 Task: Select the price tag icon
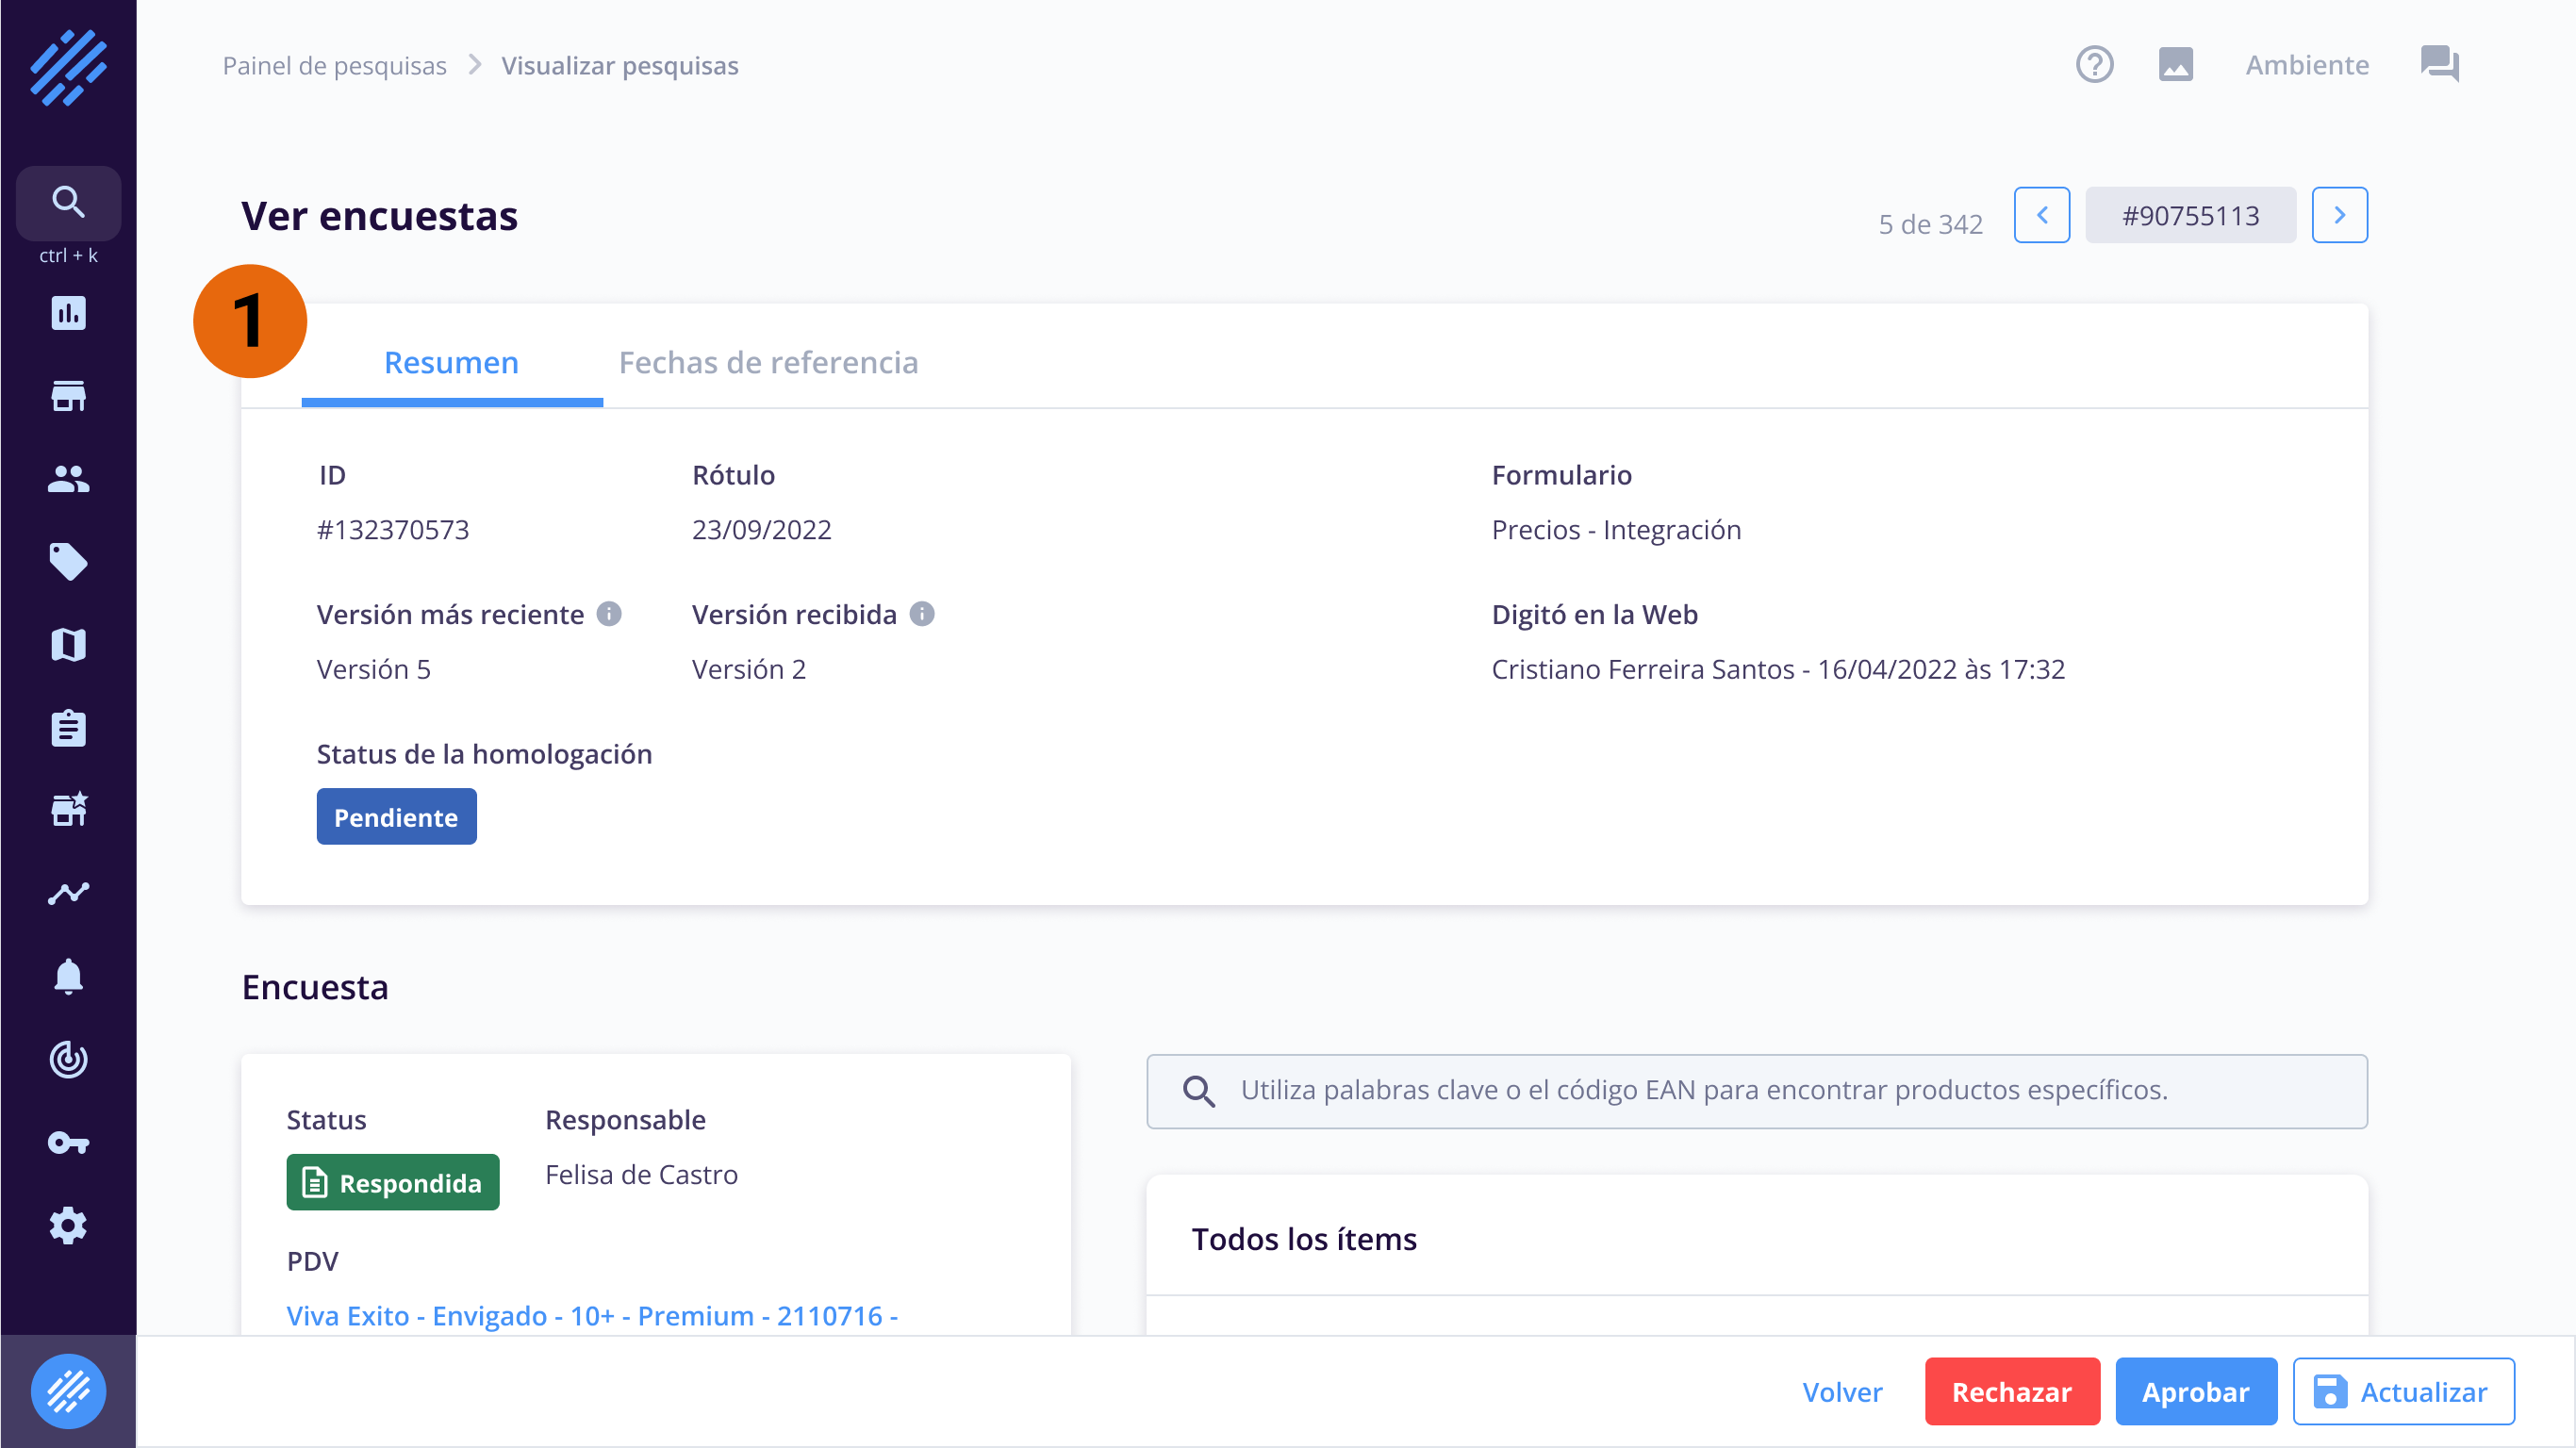click(68, 562)
